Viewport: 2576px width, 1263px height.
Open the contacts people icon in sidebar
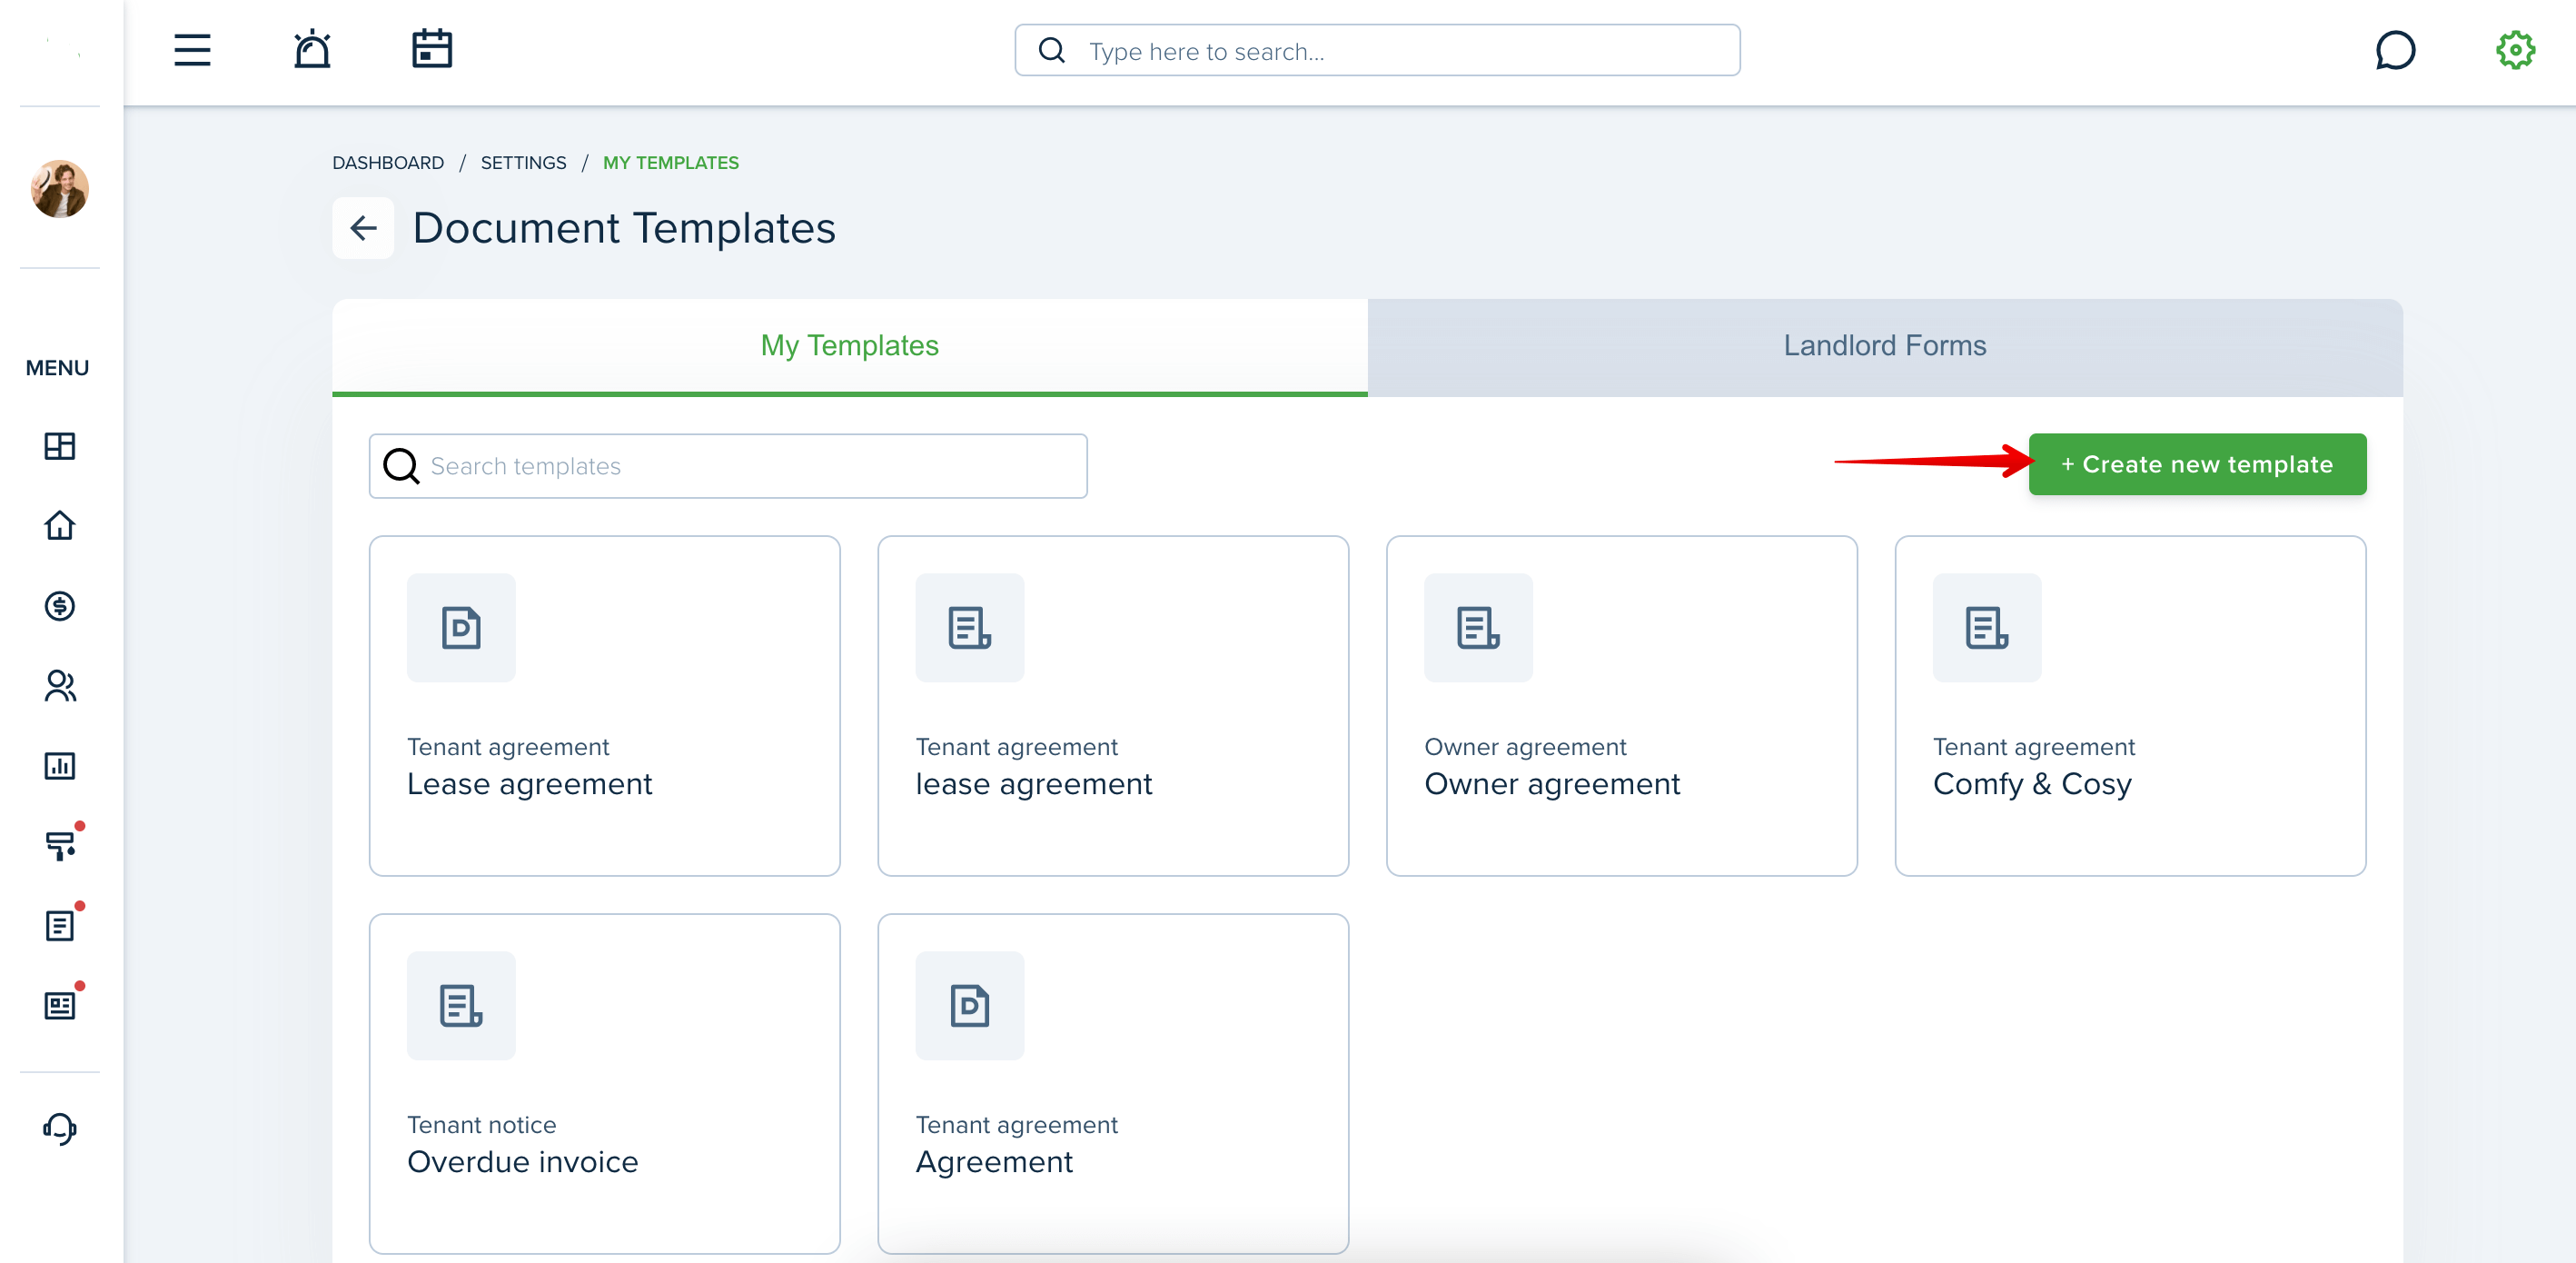(60, 686)
